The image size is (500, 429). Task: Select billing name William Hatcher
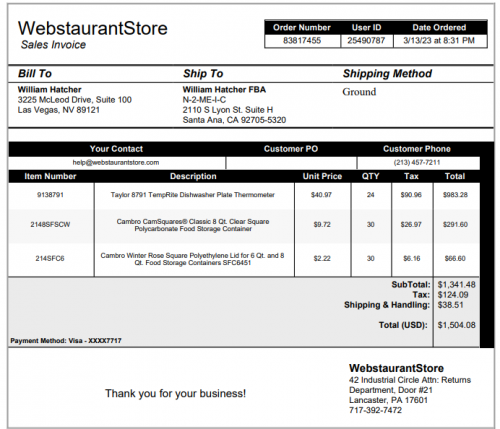(50, 89)
